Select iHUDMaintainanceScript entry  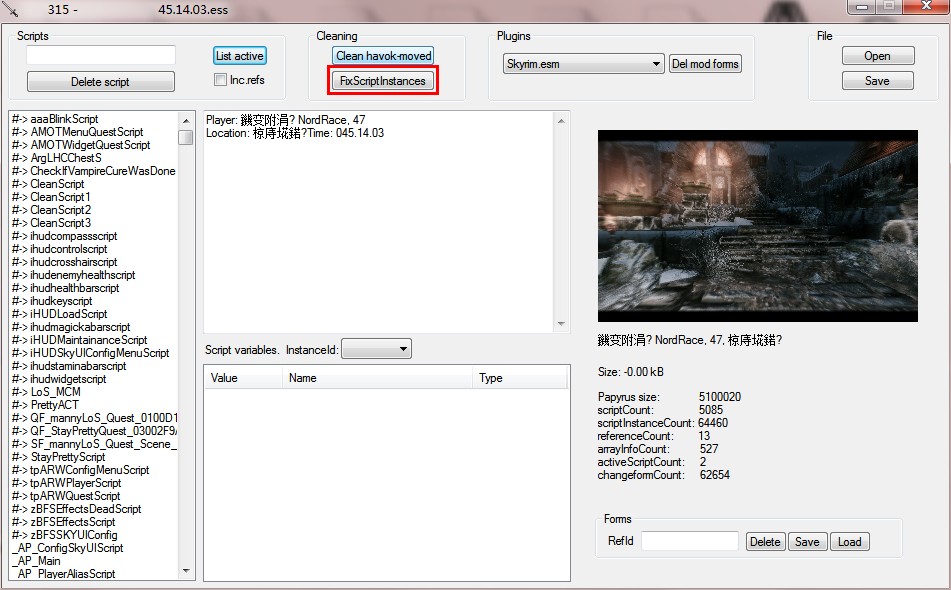[x=79, y=340]
